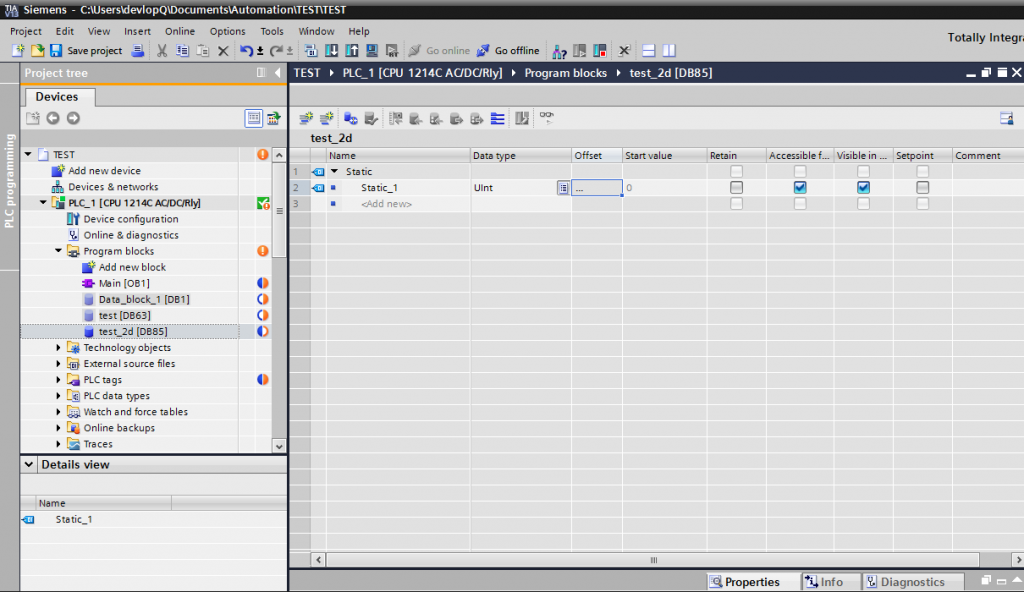Open the Project menu
This screenshot has width=1024, height=592.
tap(25, 31)
